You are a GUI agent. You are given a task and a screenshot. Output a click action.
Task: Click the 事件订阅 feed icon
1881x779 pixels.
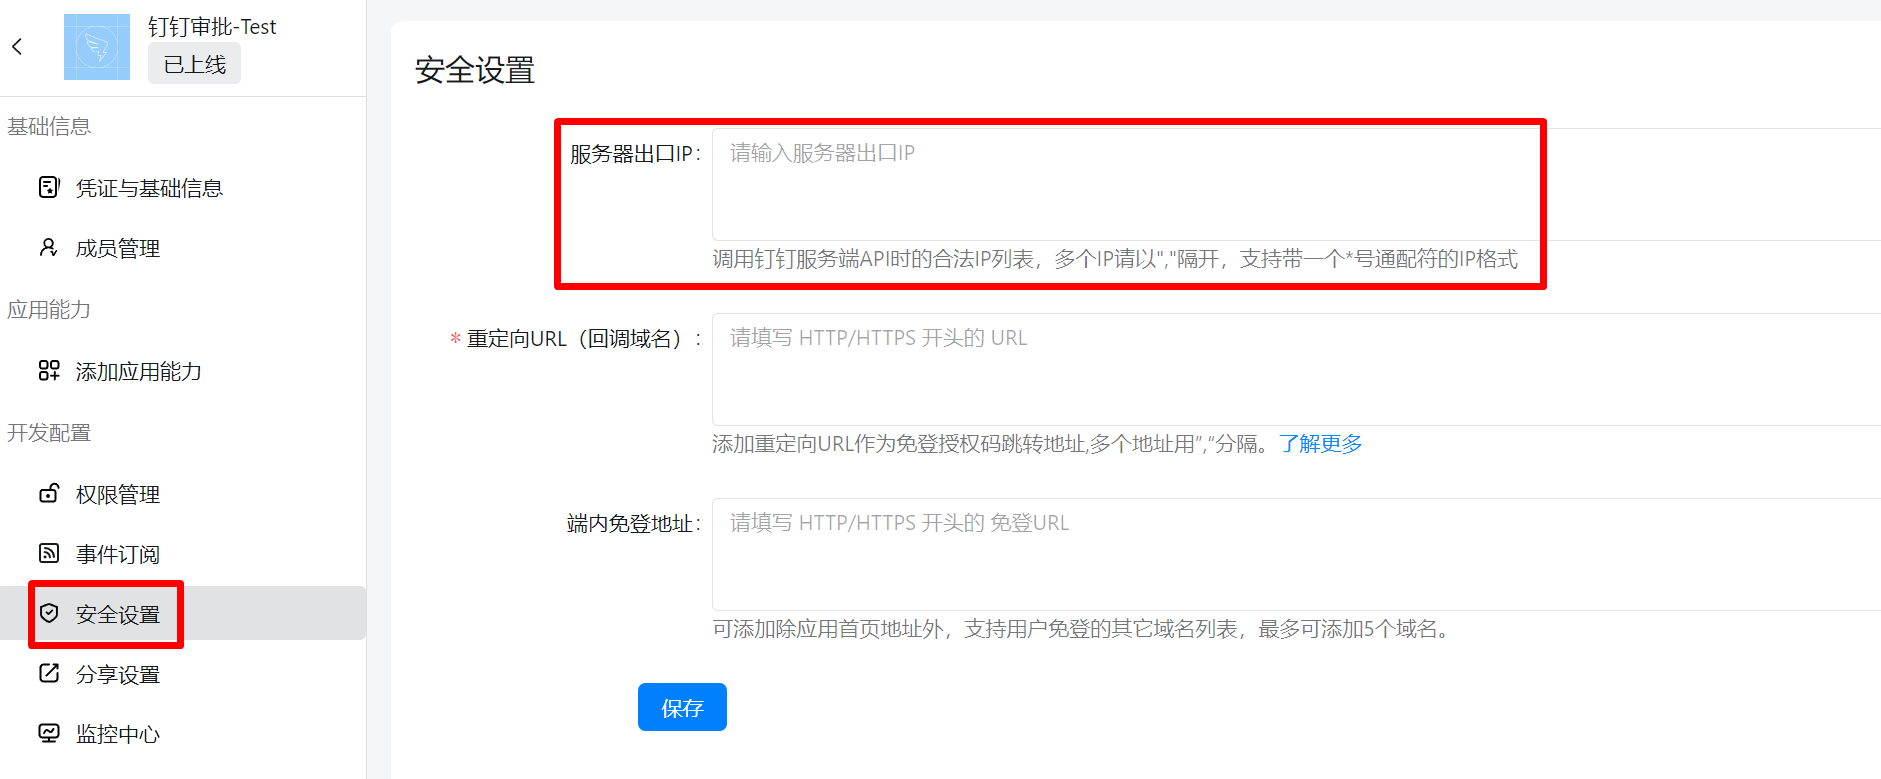[x=49, y=553]
